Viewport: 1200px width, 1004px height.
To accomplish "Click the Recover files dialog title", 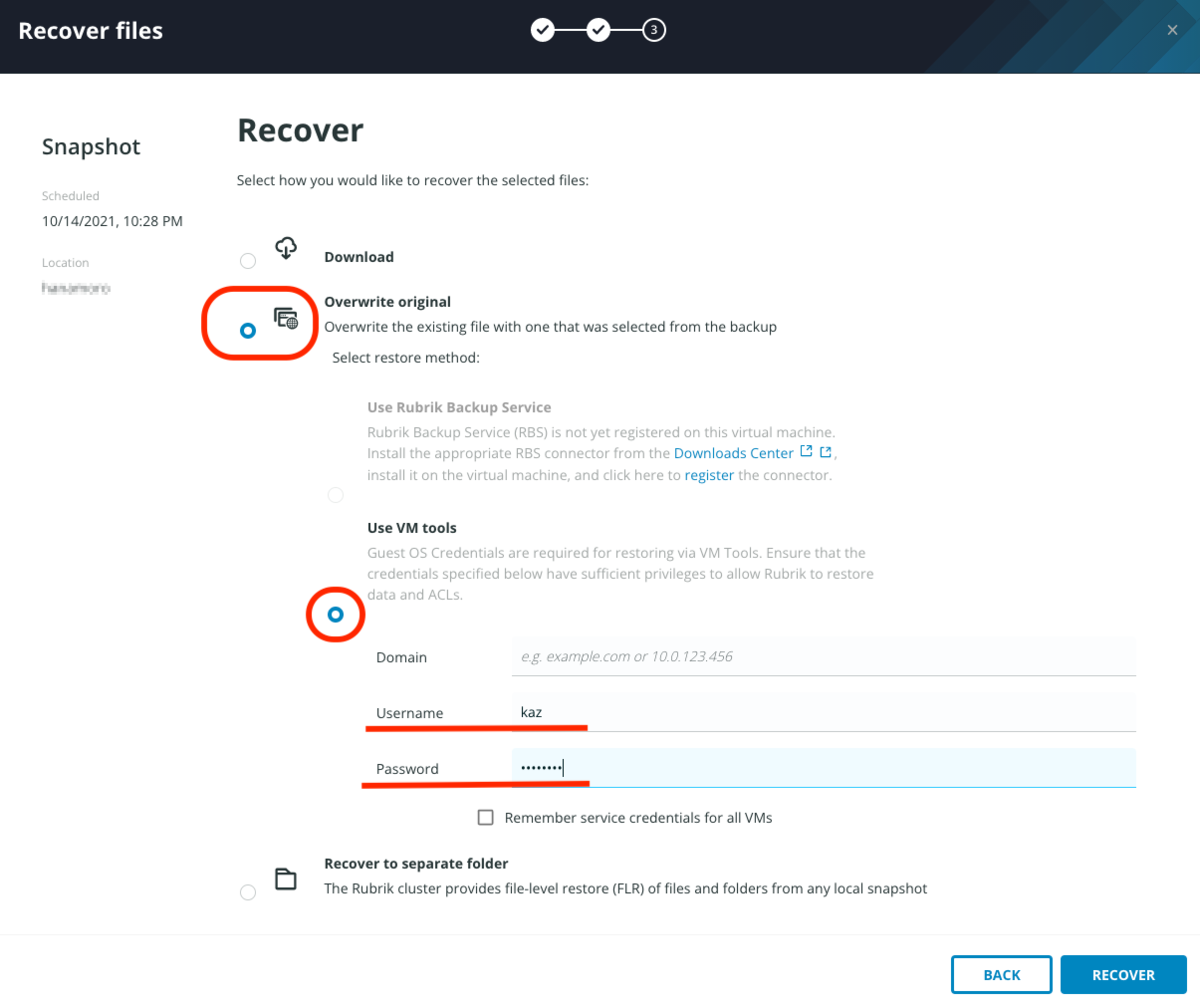I will tap(91, 31).
